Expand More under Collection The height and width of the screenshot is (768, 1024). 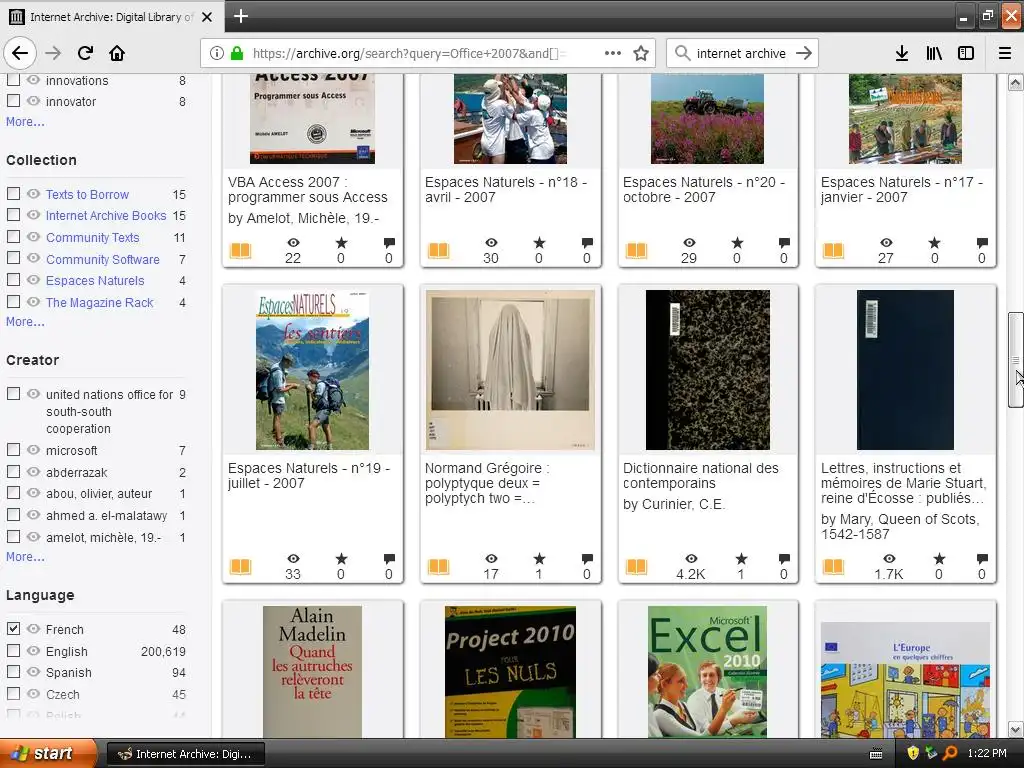pyautogui.click(x=25, y=321)
